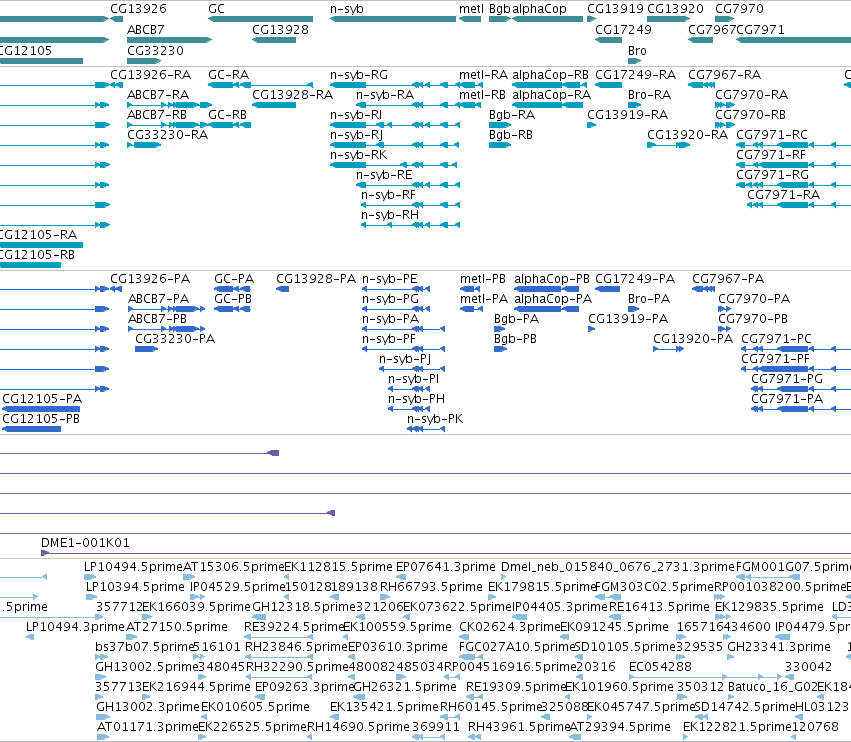This screenshot has height=742, width=851.
Task: Select the CG13928 gene label
Action: [x=280, y=29]
